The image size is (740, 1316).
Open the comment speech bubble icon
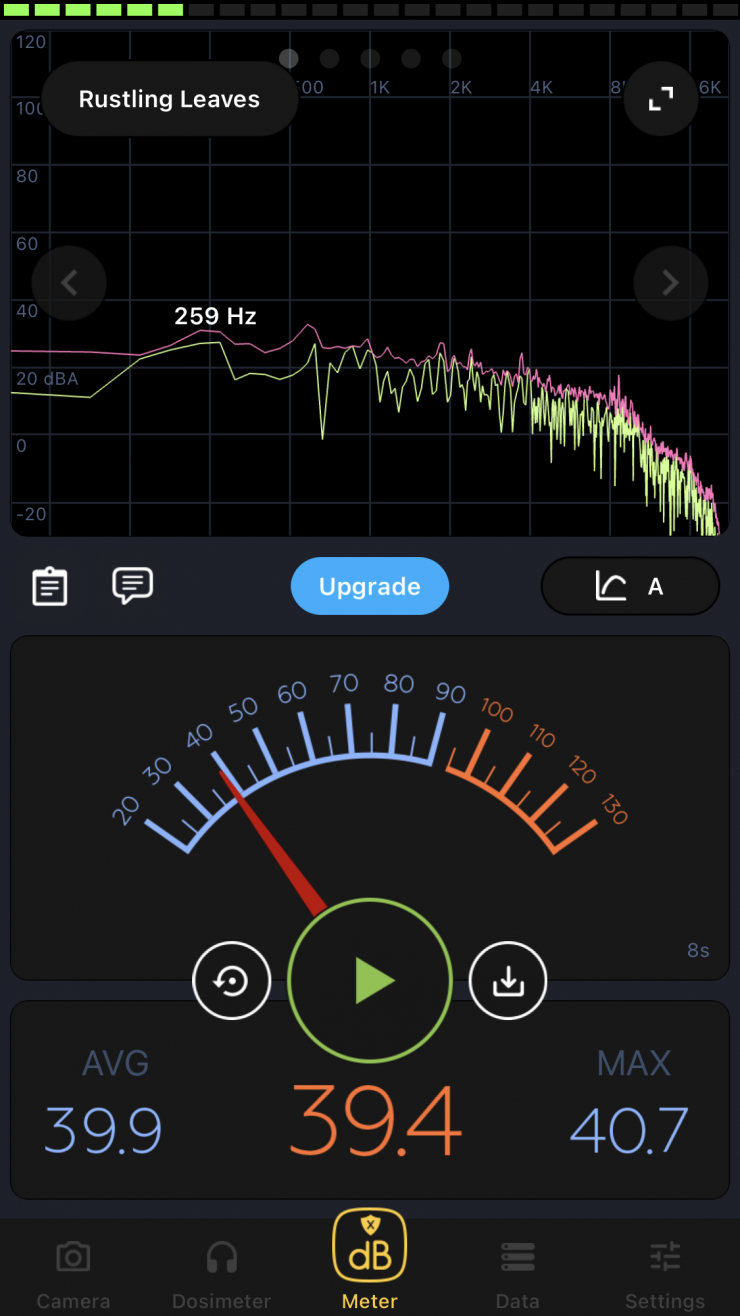click(132, 585)
